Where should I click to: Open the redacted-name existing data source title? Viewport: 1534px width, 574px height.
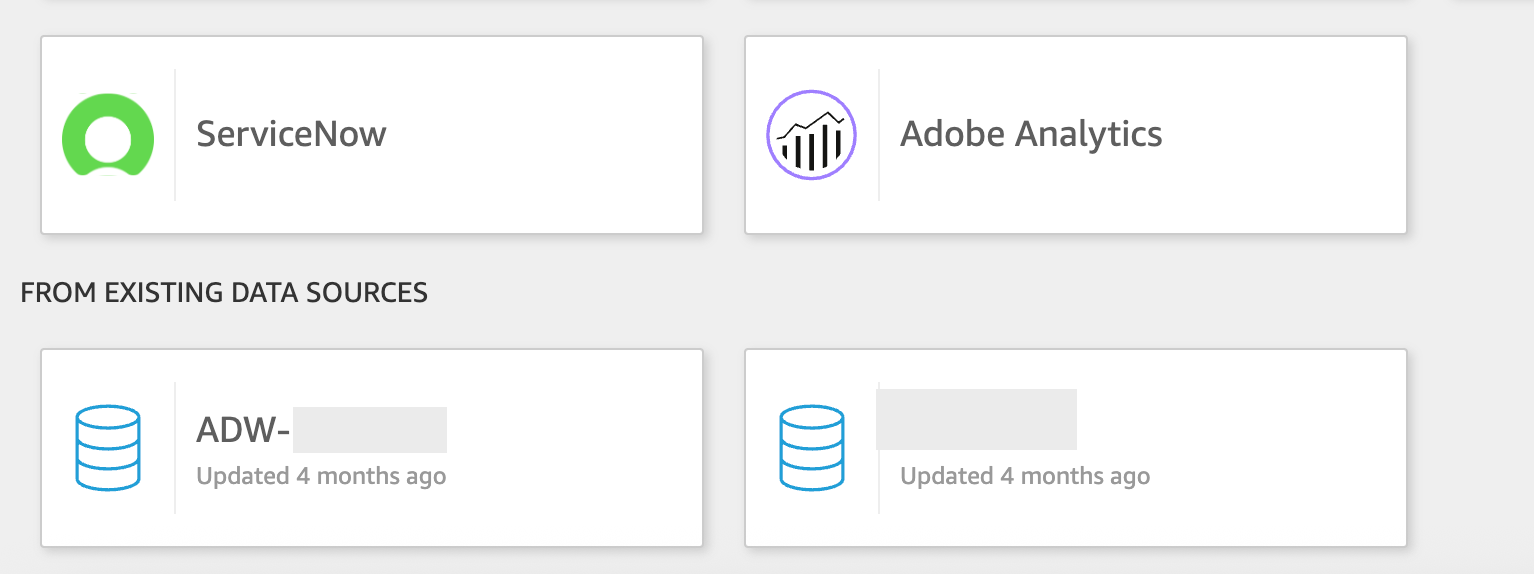pyautogui.click(x=976, y=419)
